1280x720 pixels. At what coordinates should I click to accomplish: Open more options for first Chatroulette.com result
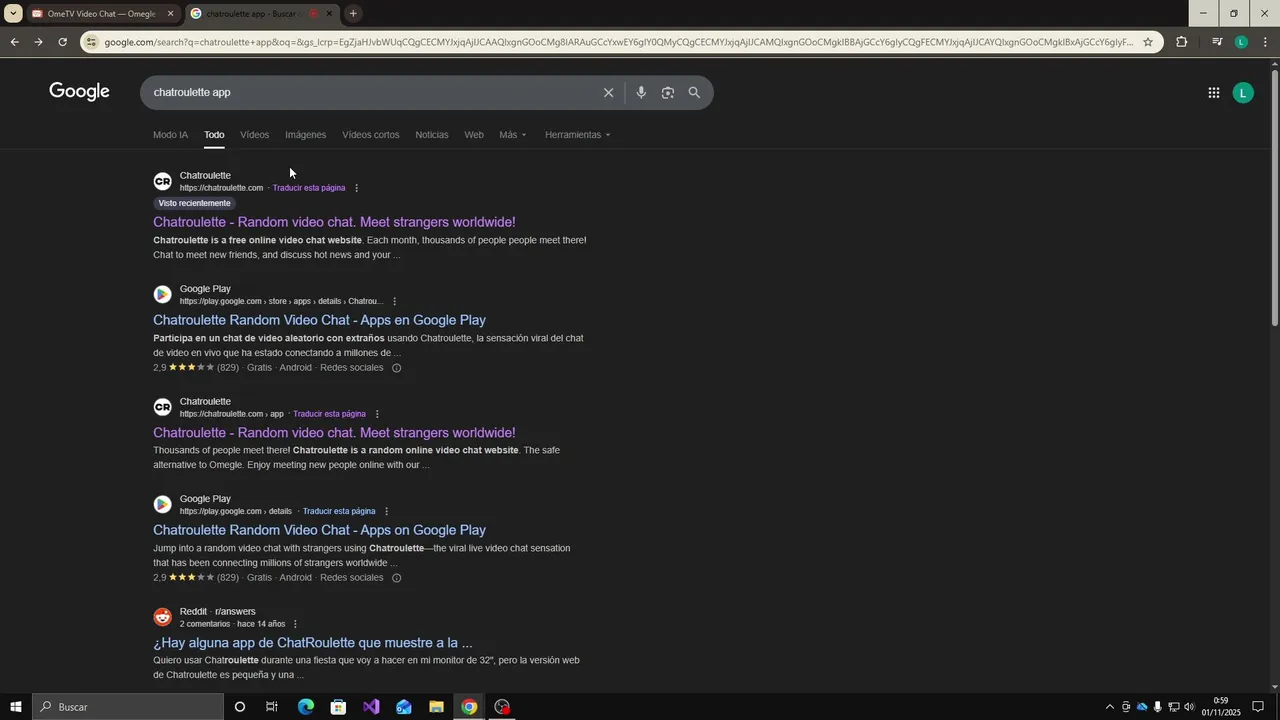tap(356, 188)
